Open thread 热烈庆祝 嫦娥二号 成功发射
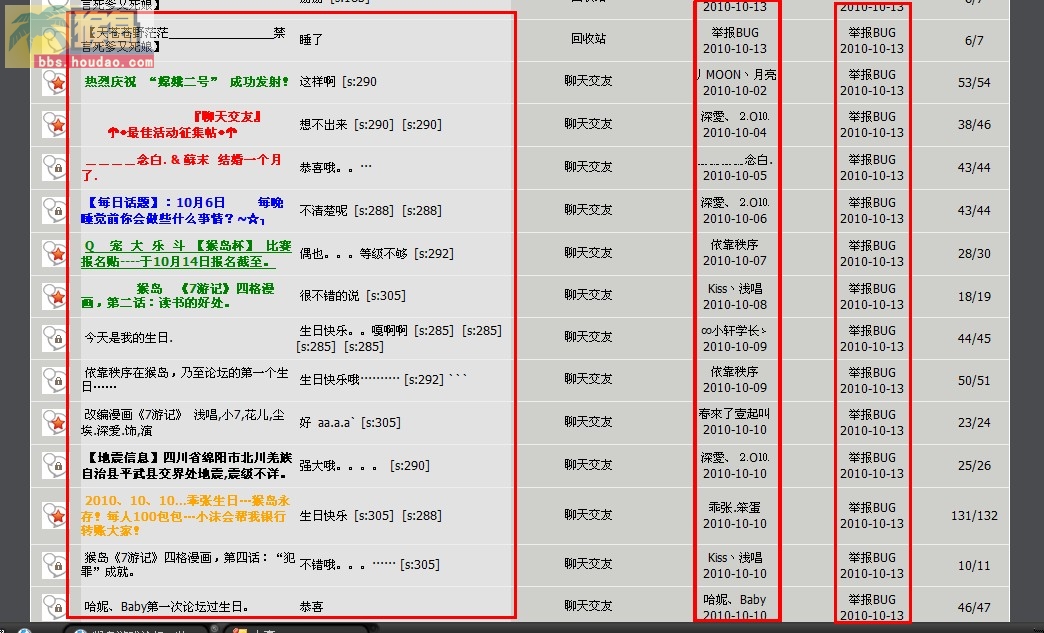Image resolution: width=1044 pixels, height=633 pixels. click(187, 82)
